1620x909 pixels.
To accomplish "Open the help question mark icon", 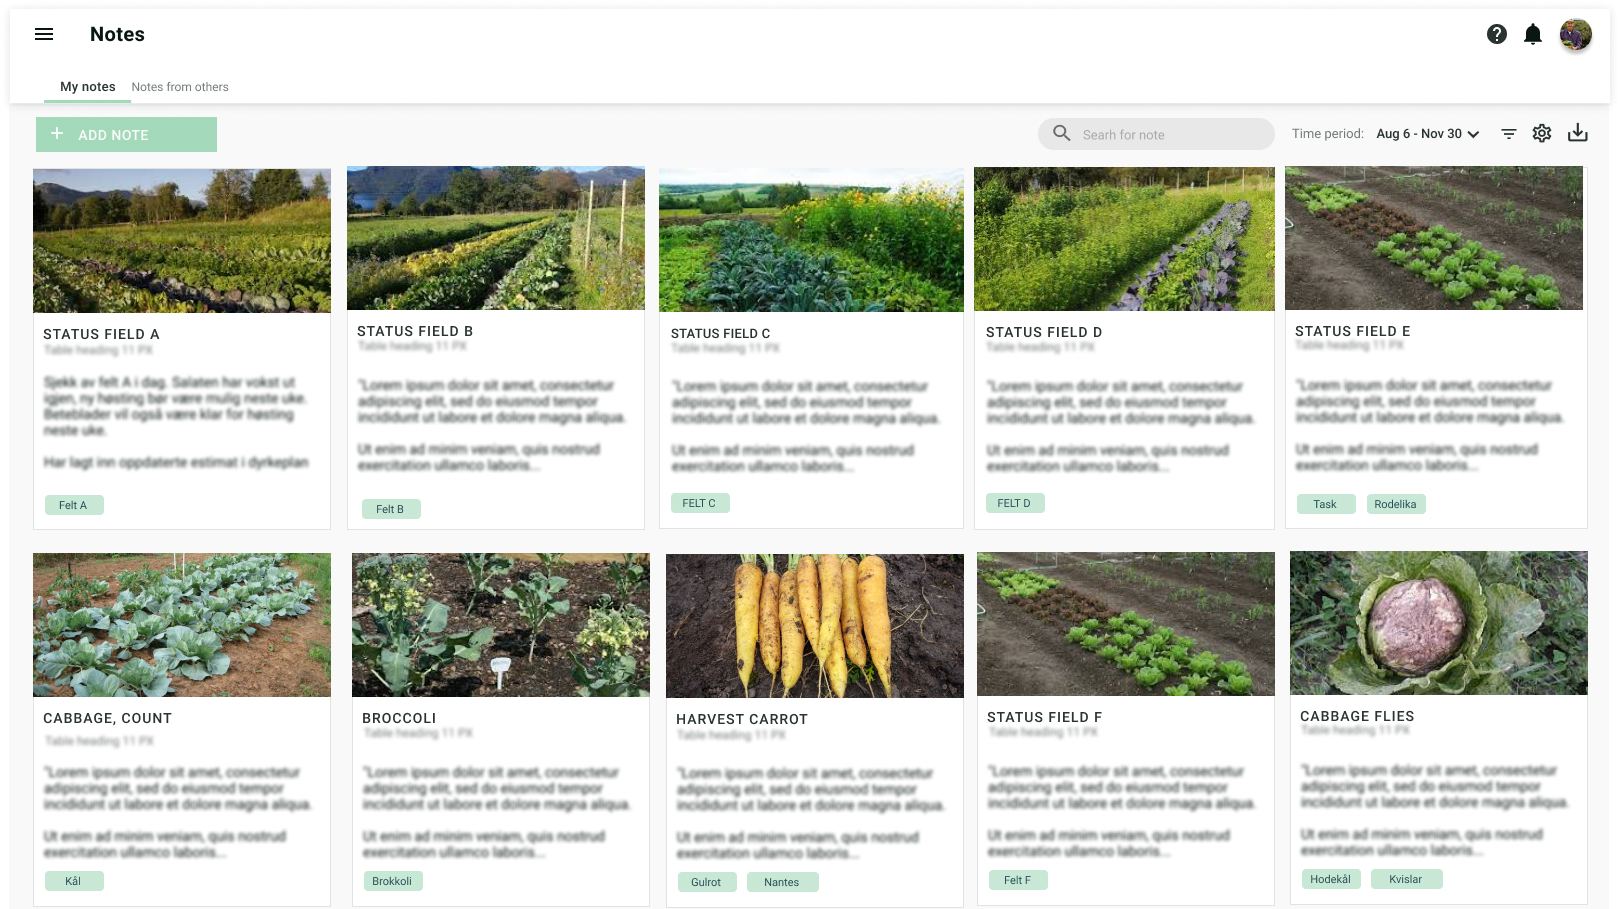I will pyautogui.click(x=1497, y=34).
